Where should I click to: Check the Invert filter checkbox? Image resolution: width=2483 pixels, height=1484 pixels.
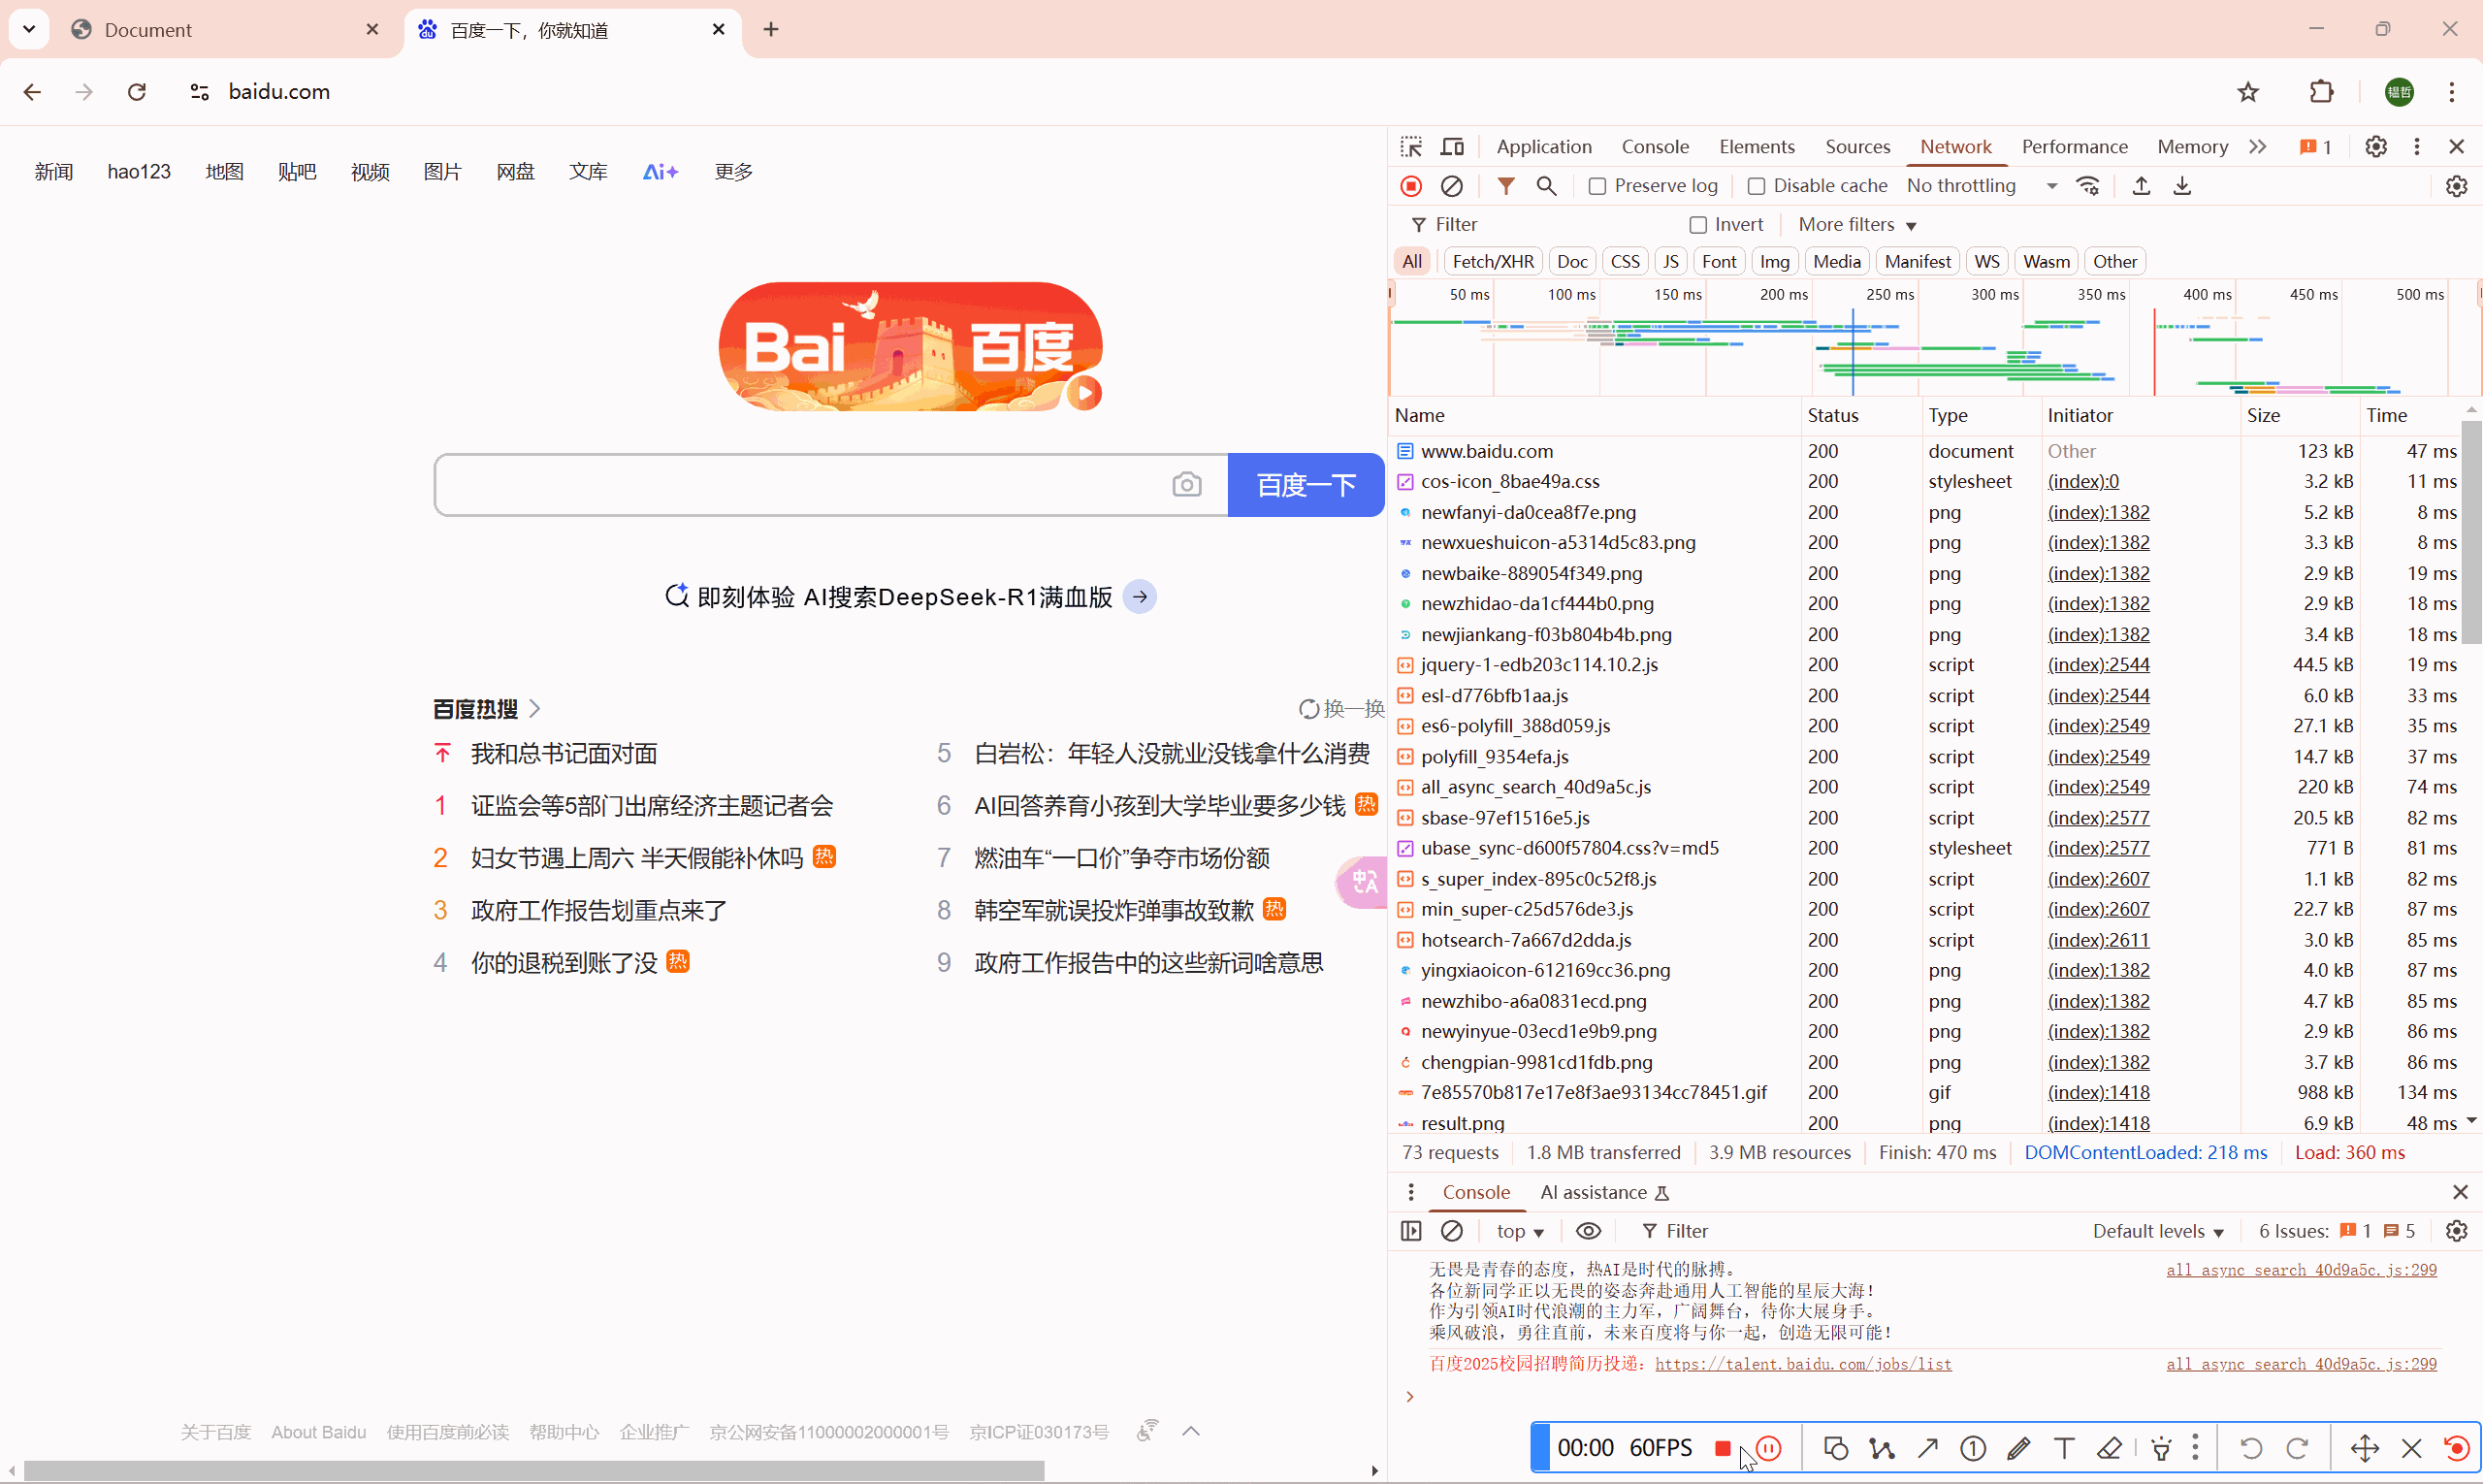[1697, 224]
